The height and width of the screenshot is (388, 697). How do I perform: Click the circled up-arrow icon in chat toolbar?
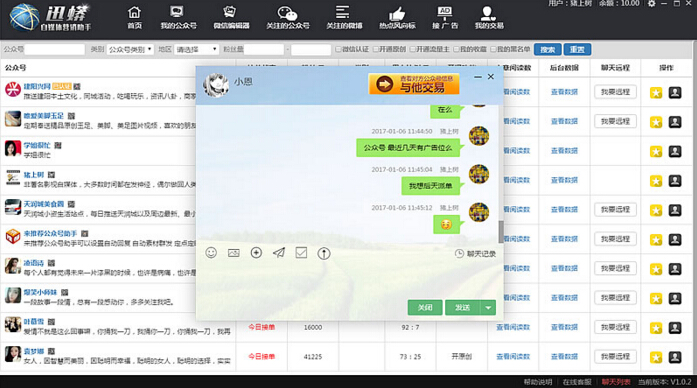point(324,253)
